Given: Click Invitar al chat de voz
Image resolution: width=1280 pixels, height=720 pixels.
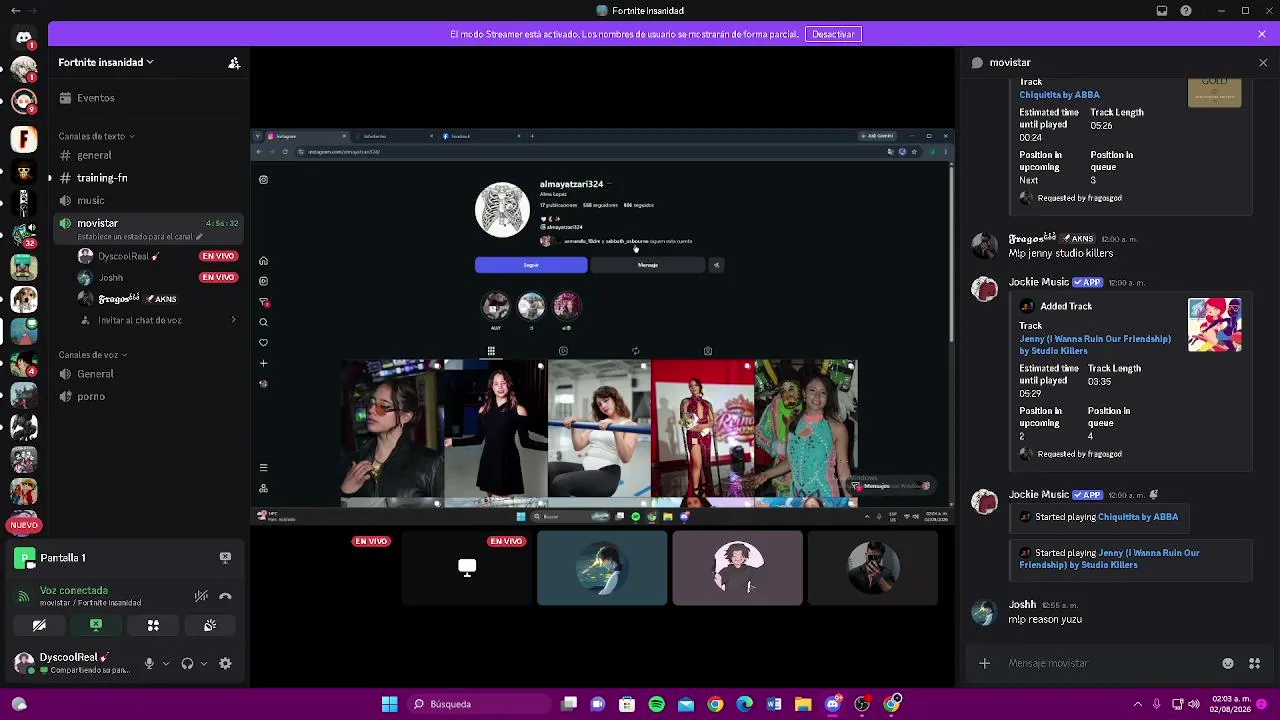Looking at the screenshot, I should 158,320.
